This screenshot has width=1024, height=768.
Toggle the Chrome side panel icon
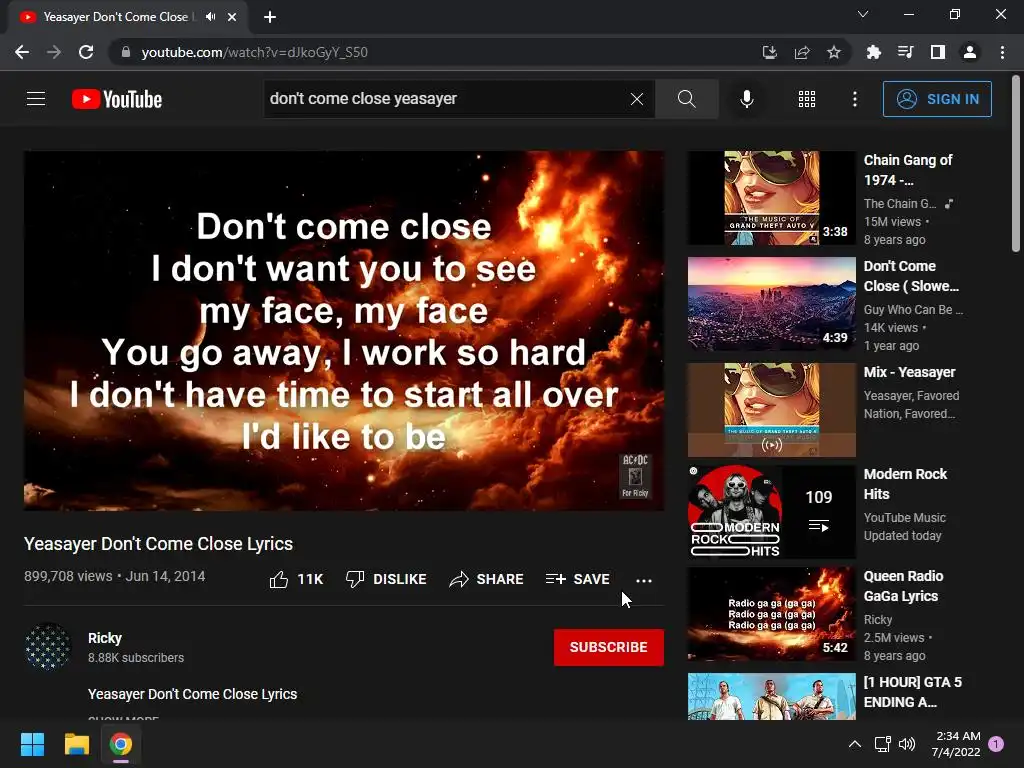point(938,52)
